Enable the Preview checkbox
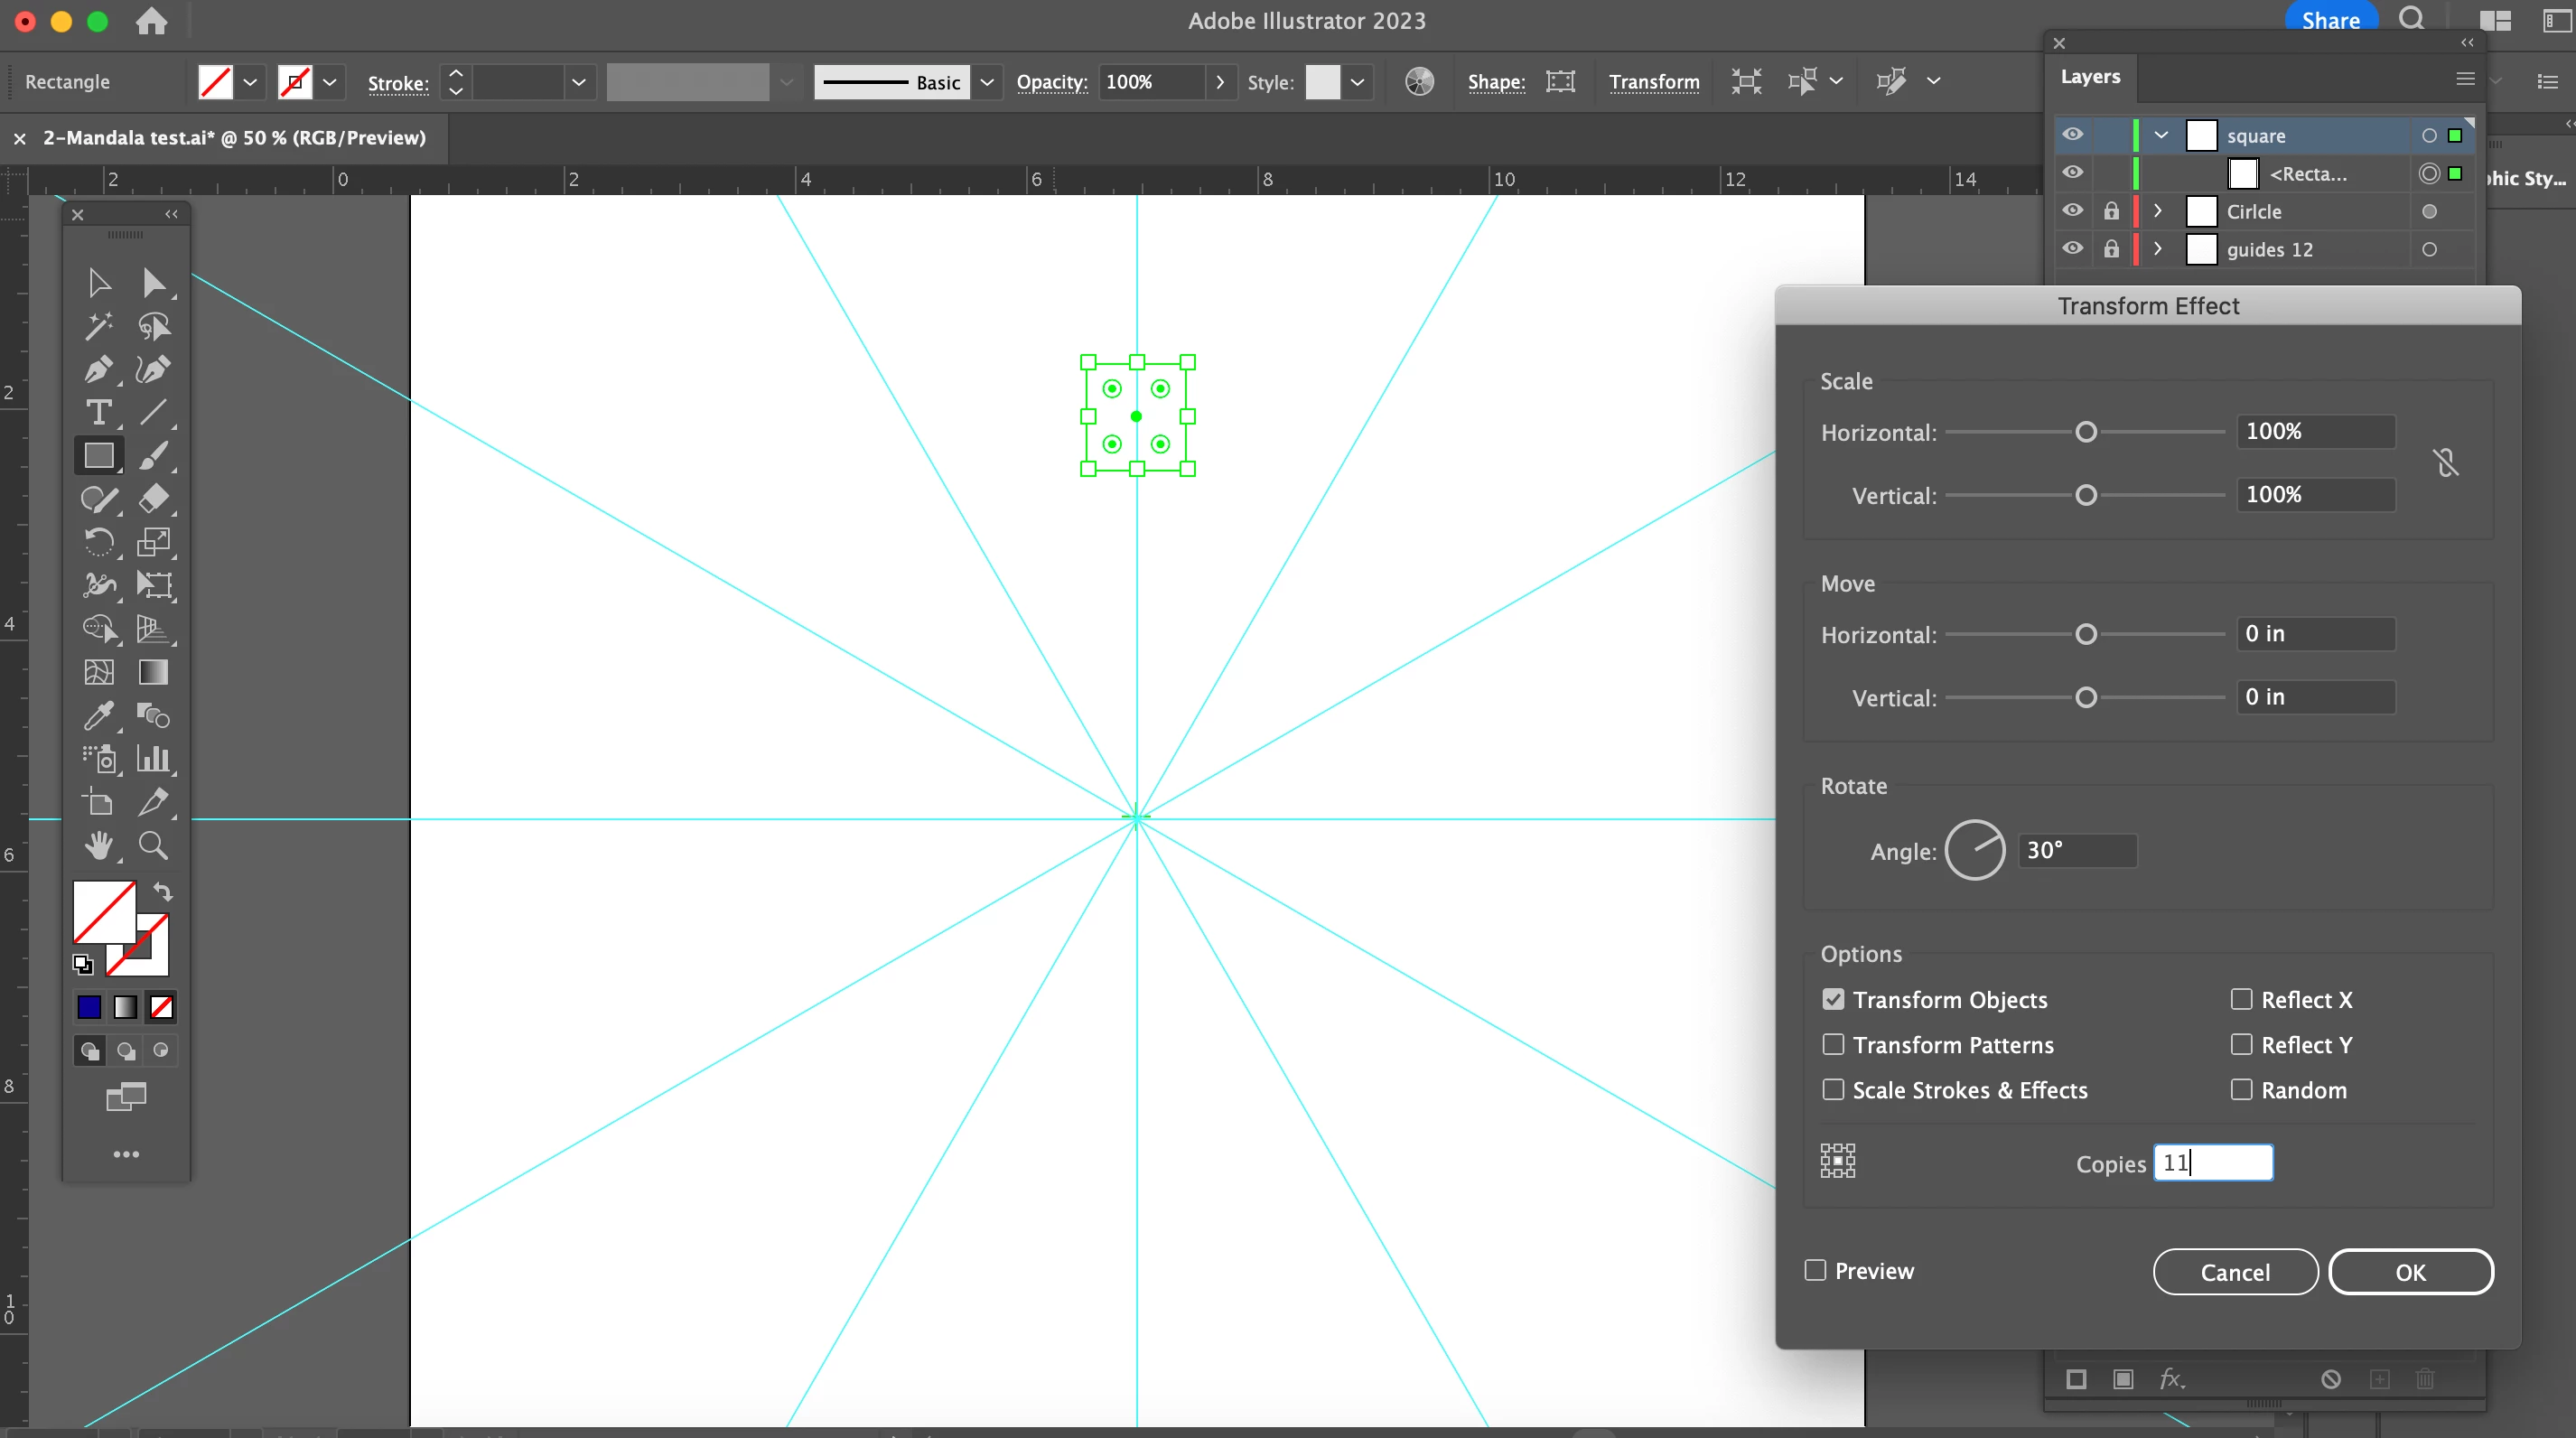2576x1438 pixels. tap(1815, 1270)
